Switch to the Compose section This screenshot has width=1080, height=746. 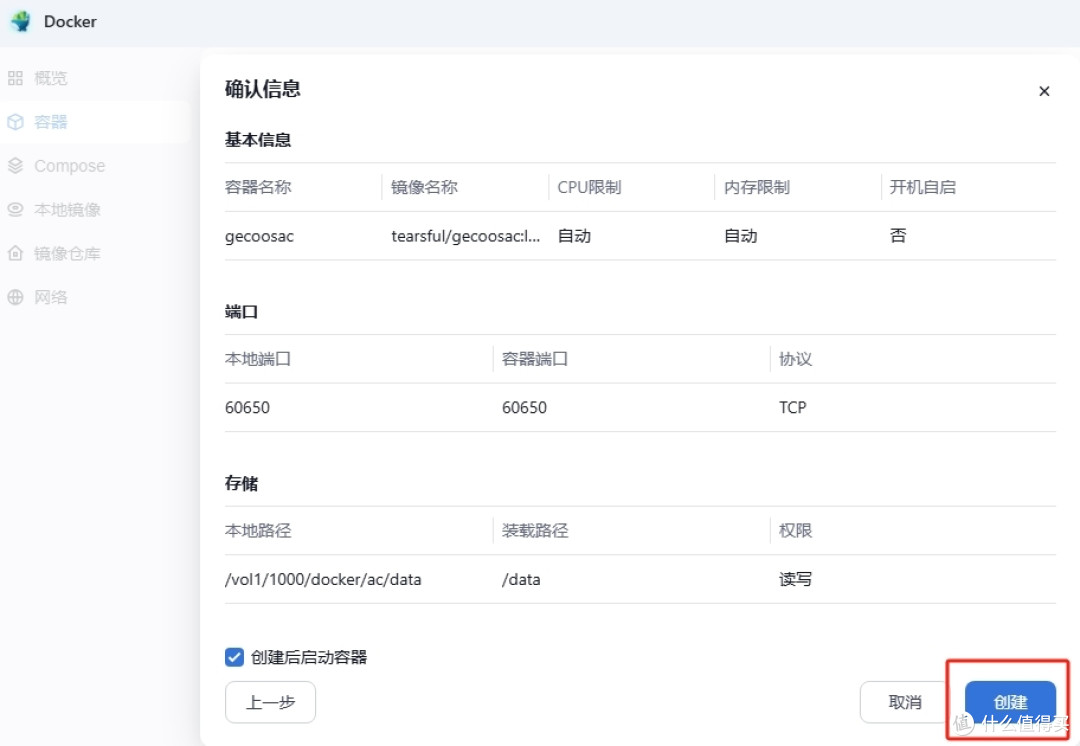[x=68, y=165]
